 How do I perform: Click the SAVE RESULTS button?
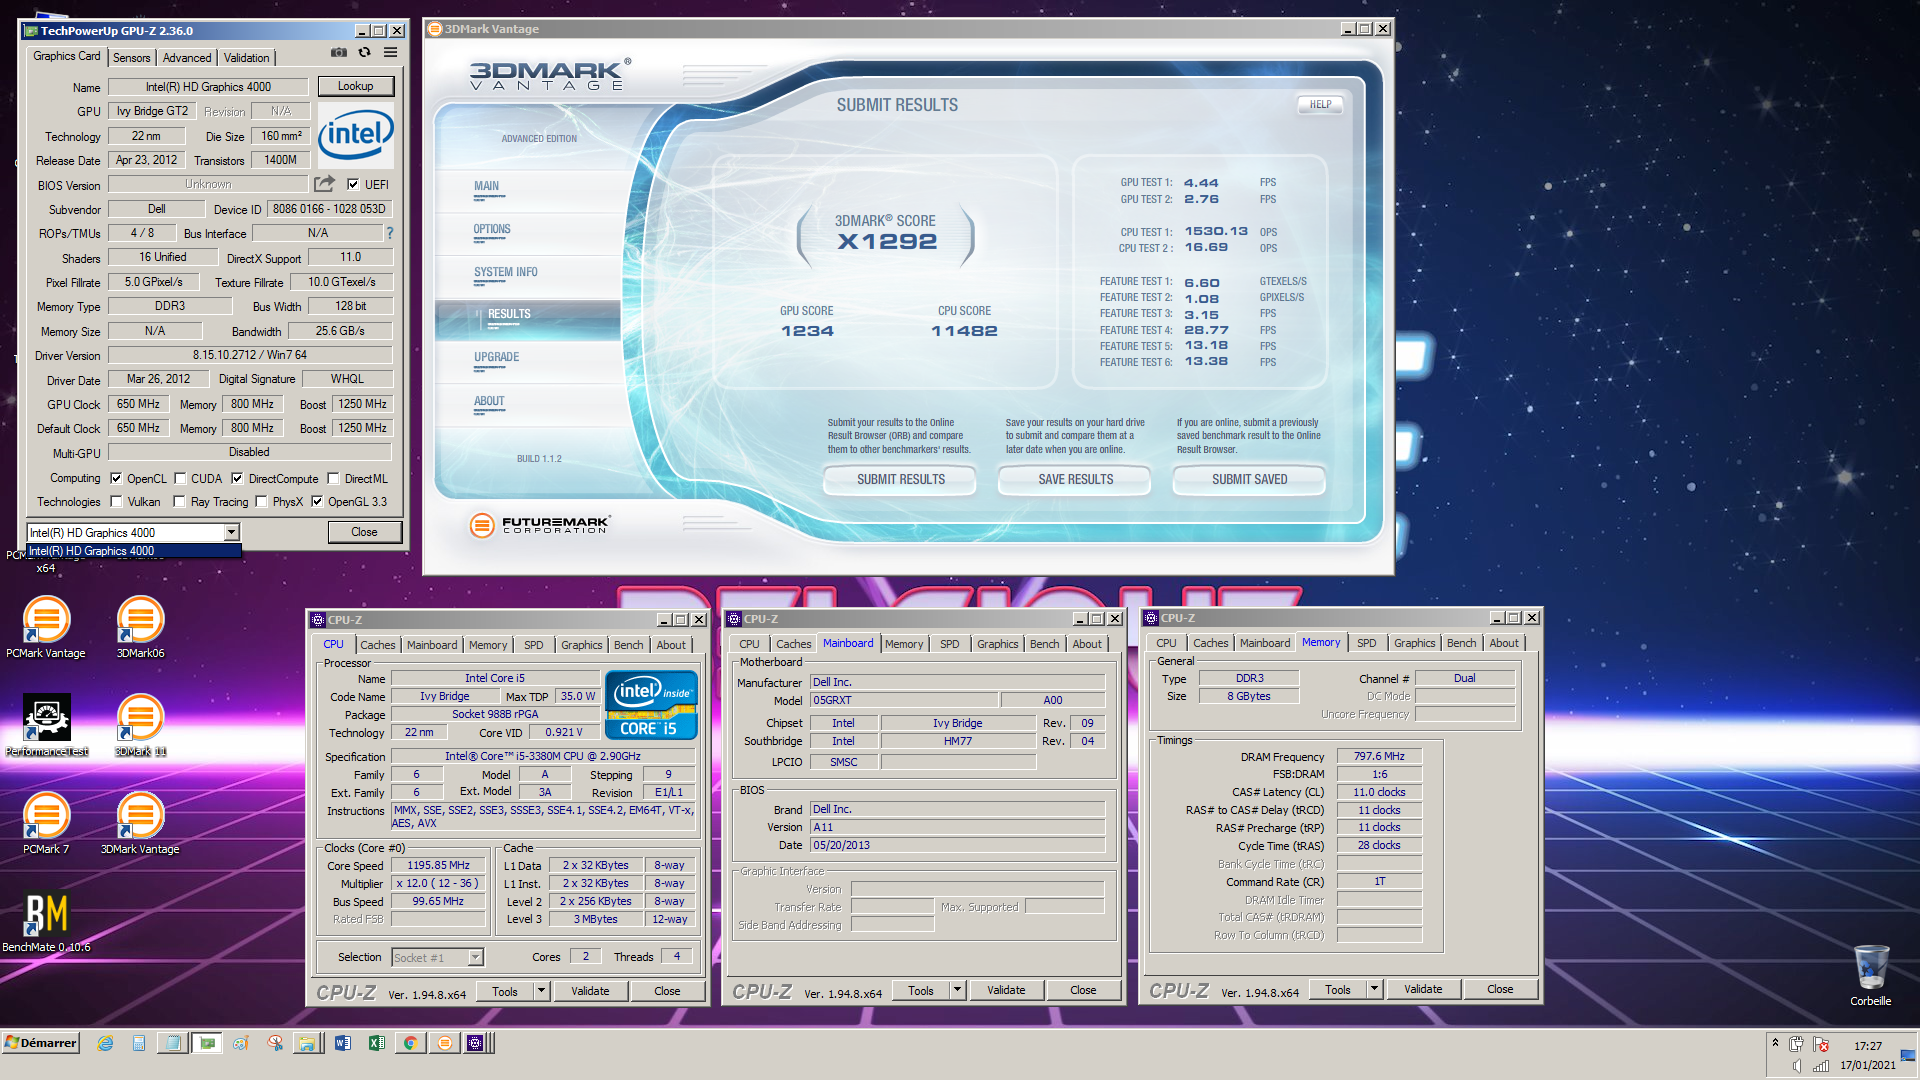pos(1075,480)
